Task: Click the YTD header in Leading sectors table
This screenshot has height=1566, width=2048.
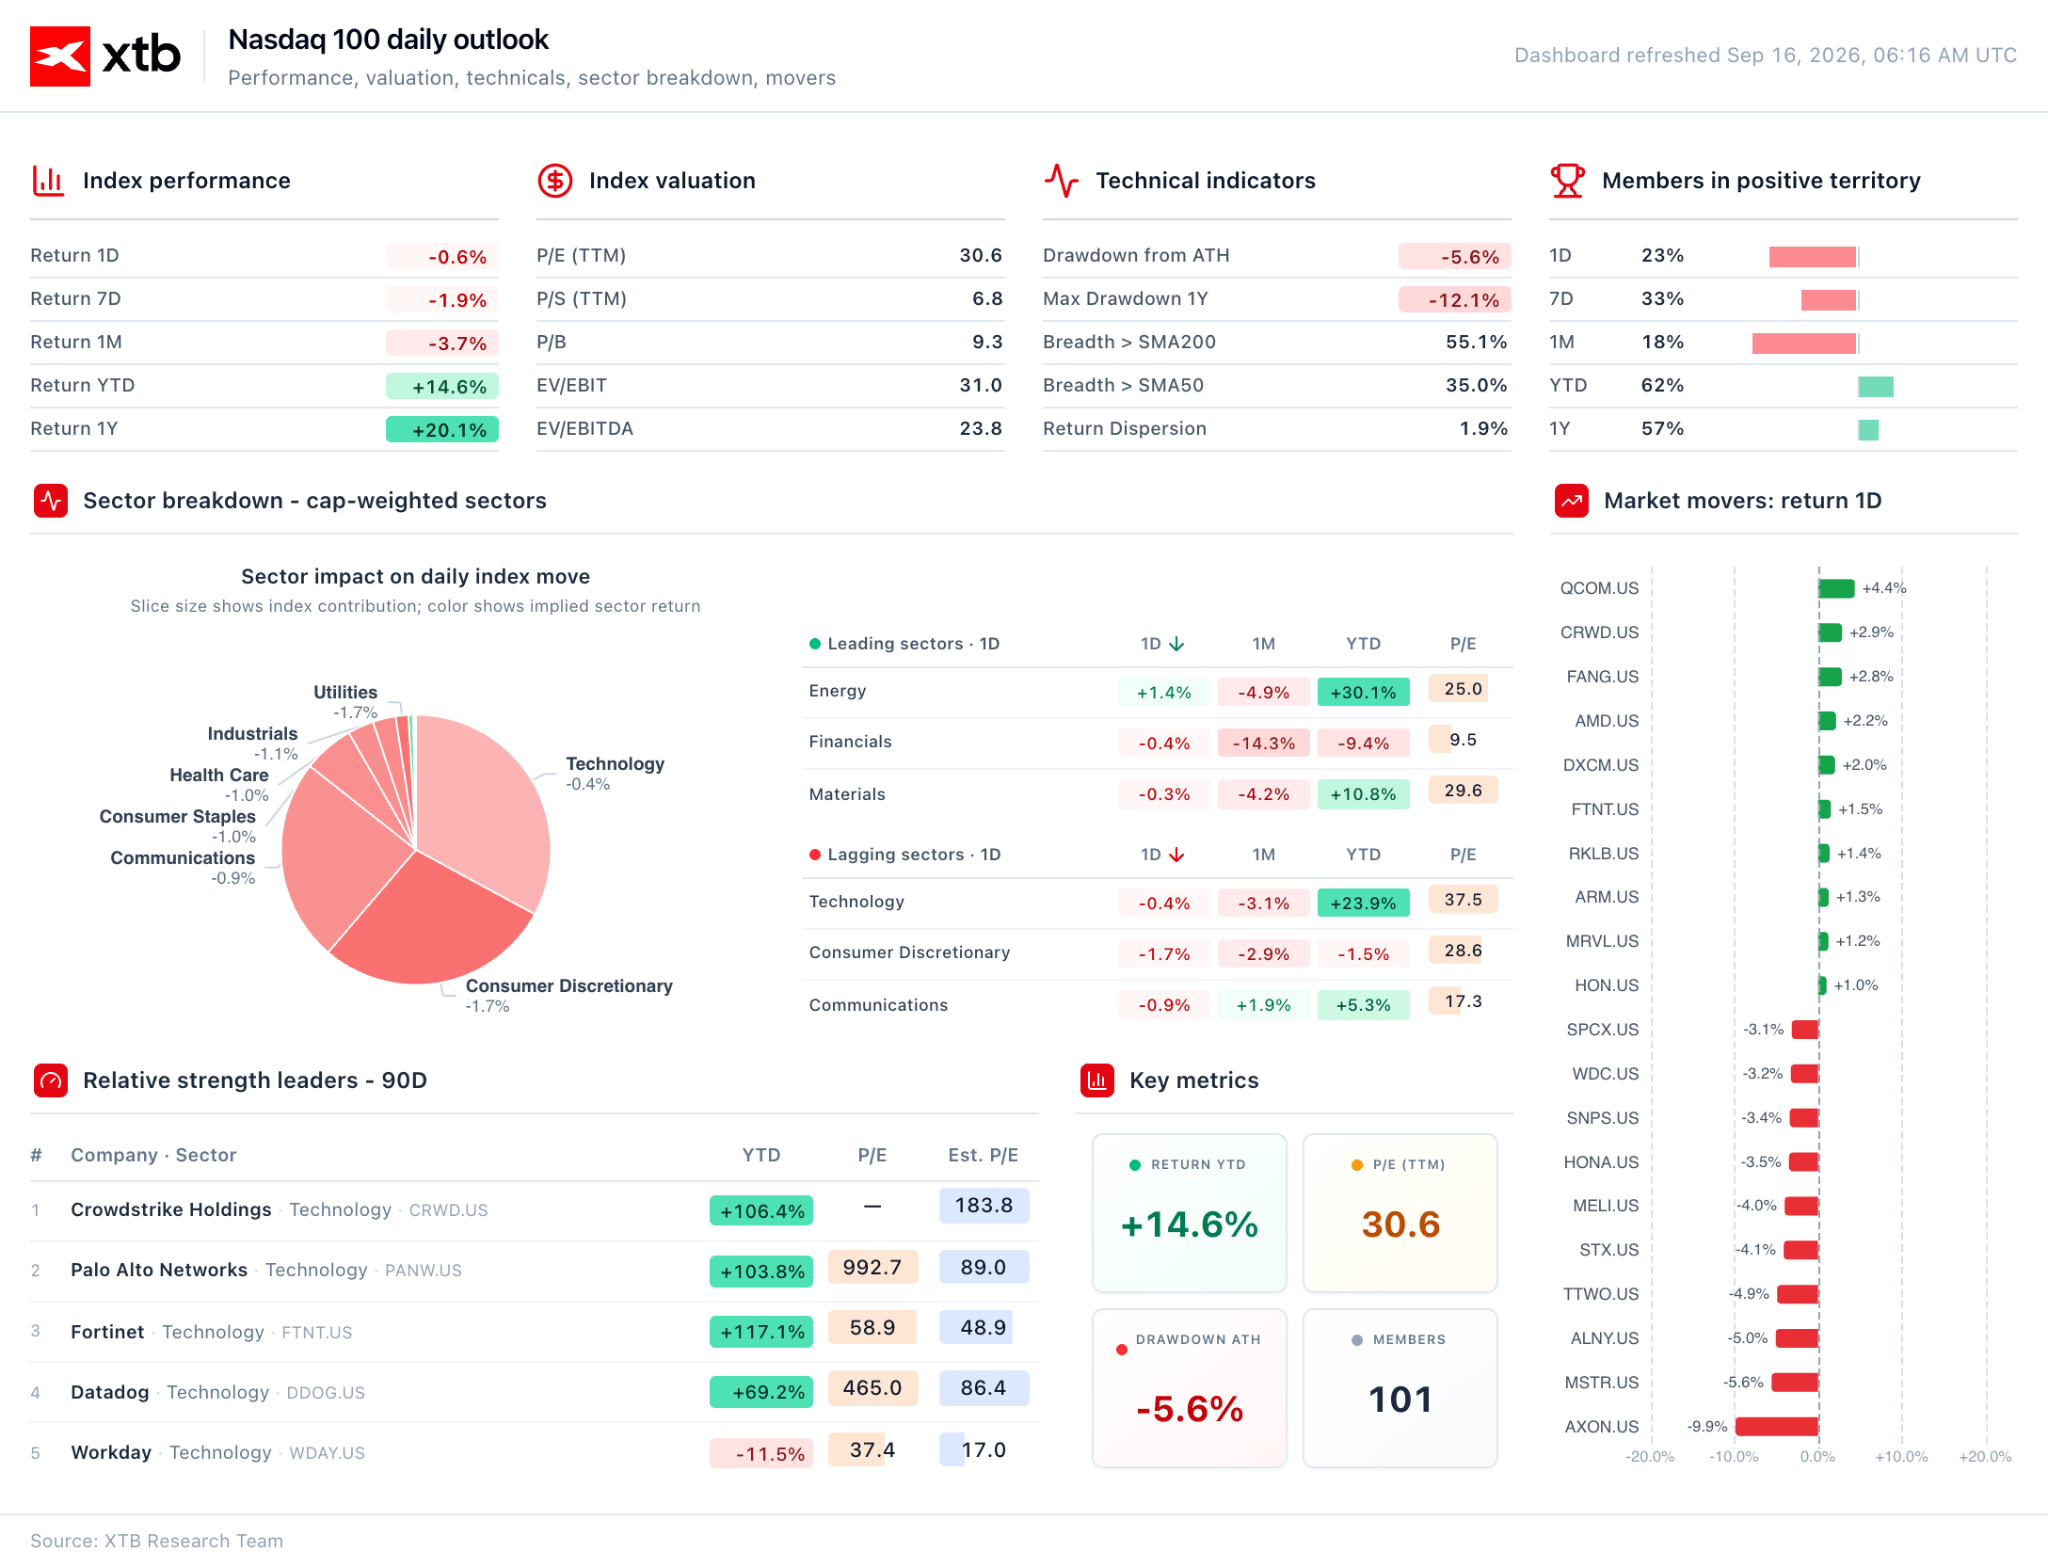Action: [x=1363, y=644]
